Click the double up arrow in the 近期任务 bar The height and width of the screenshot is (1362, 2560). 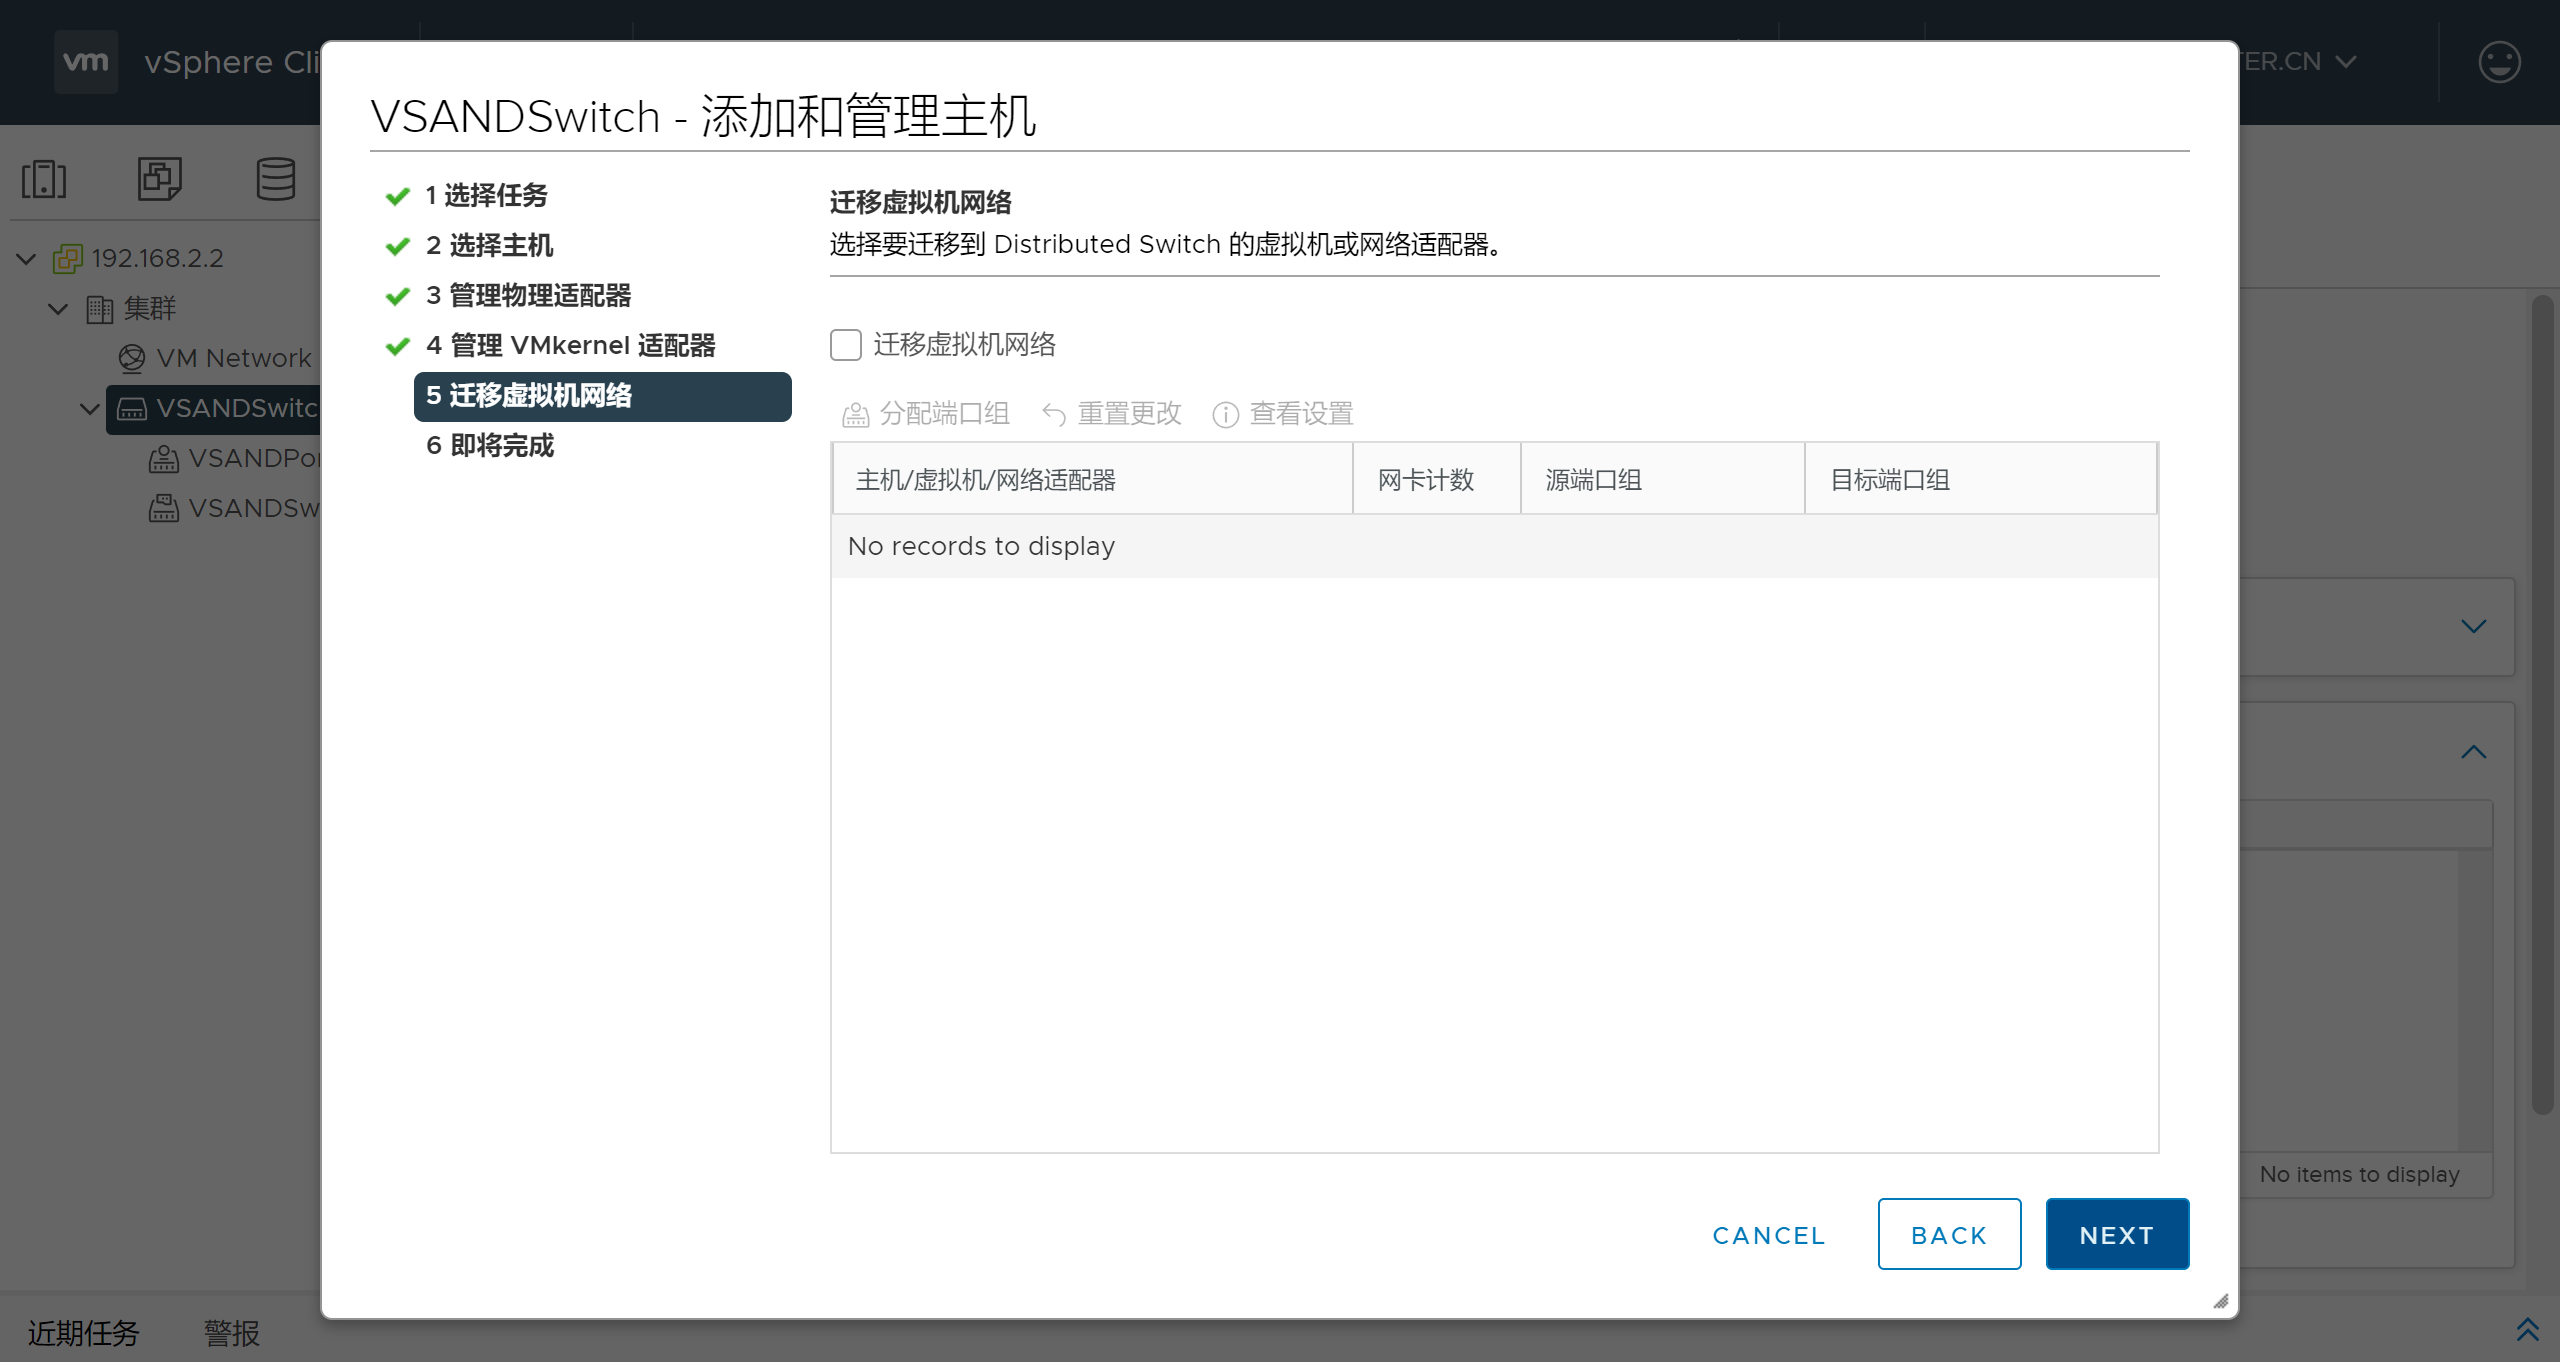click(x=2527, y=1330)
